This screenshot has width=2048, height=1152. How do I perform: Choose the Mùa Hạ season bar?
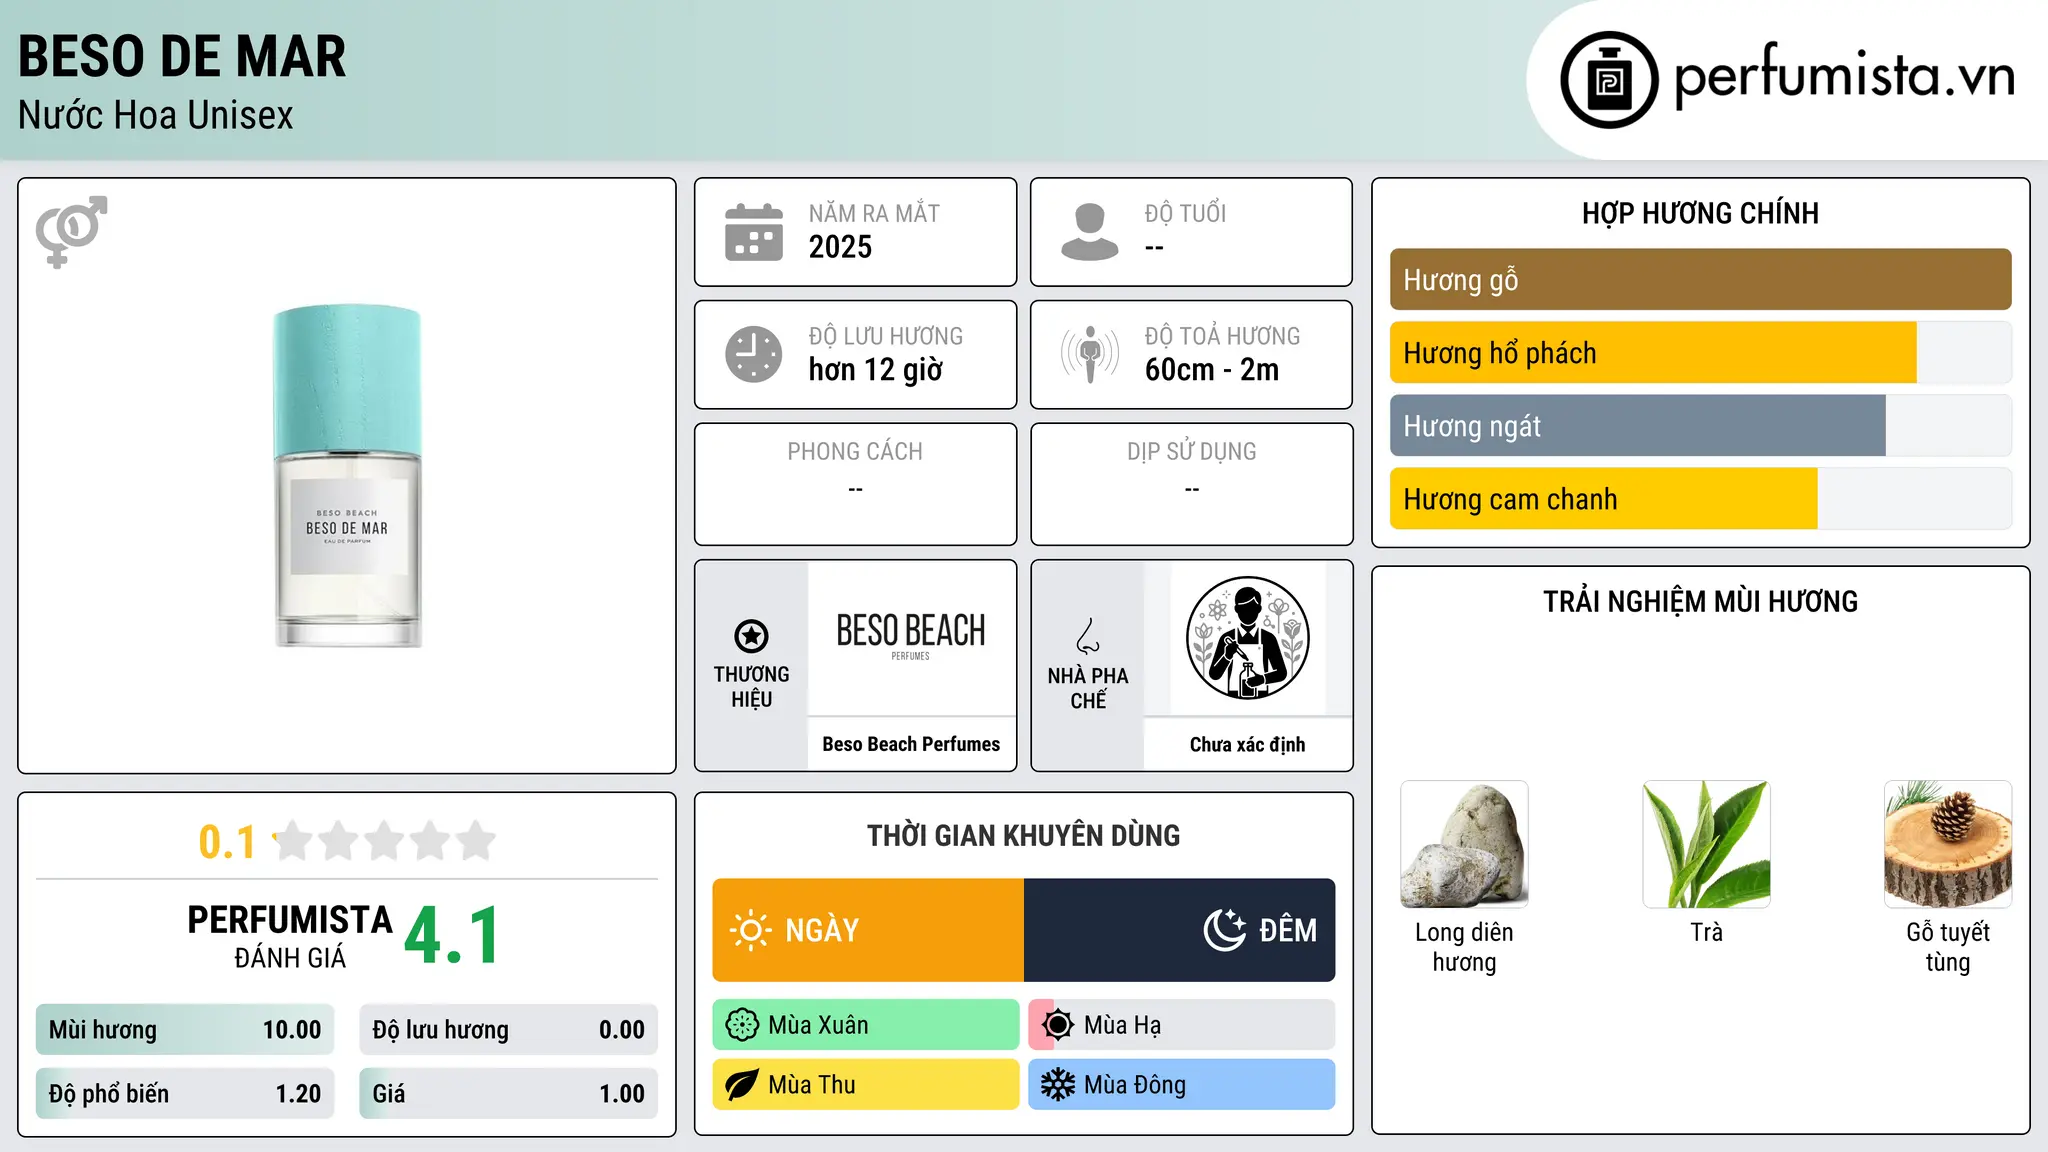point(1182,1025)
